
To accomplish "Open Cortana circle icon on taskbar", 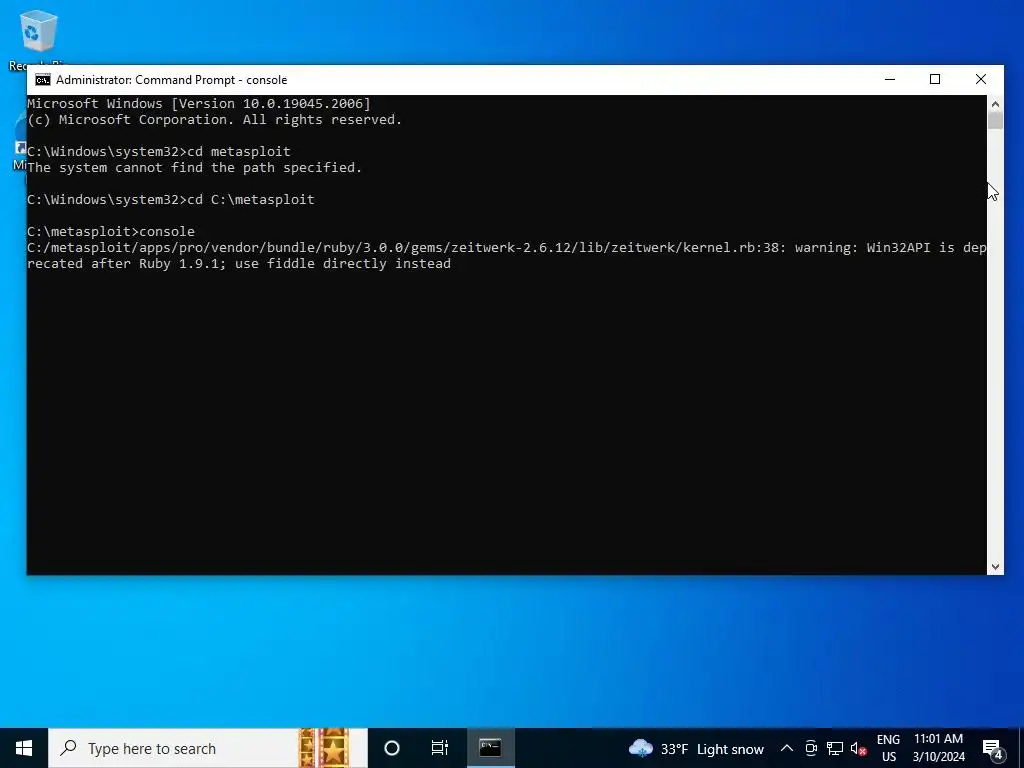I will (391, 748).
